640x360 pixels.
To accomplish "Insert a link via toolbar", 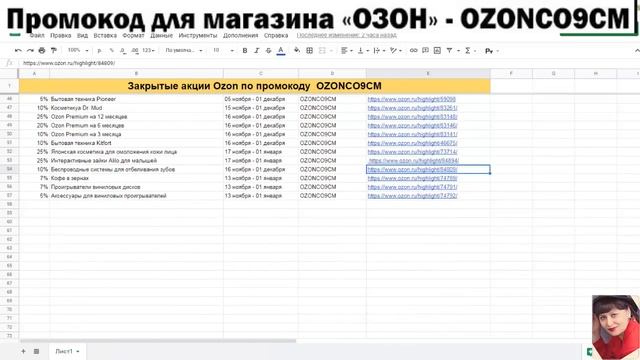I will 413,51.
